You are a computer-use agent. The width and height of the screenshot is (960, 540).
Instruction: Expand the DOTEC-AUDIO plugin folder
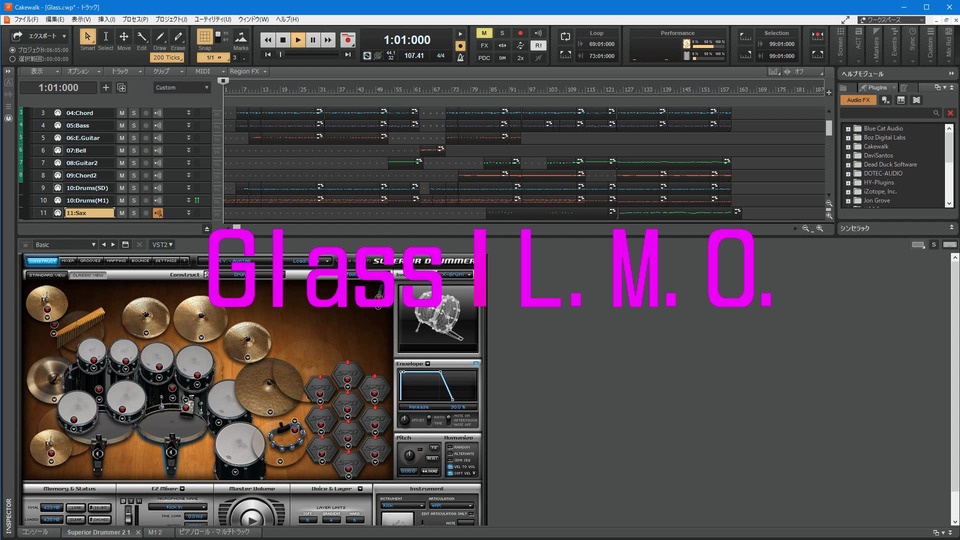pos(848,174)
